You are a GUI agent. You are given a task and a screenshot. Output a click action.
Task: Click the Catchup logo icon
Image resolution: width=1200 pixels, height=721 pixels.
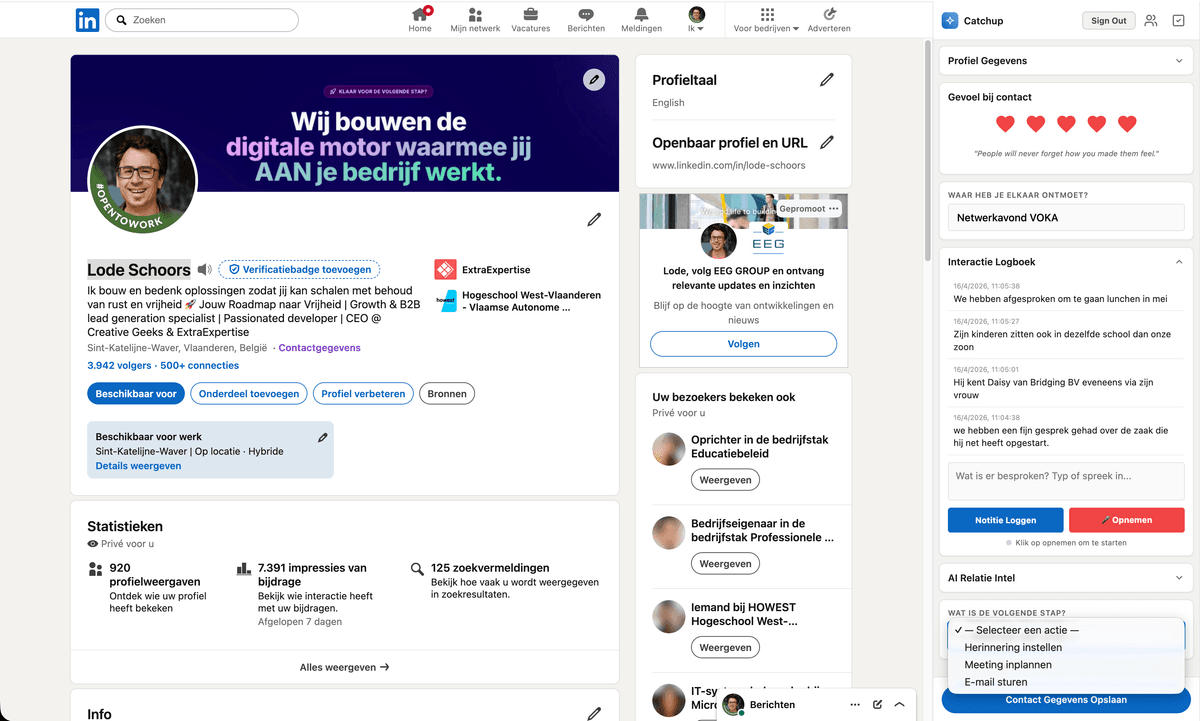949,20
